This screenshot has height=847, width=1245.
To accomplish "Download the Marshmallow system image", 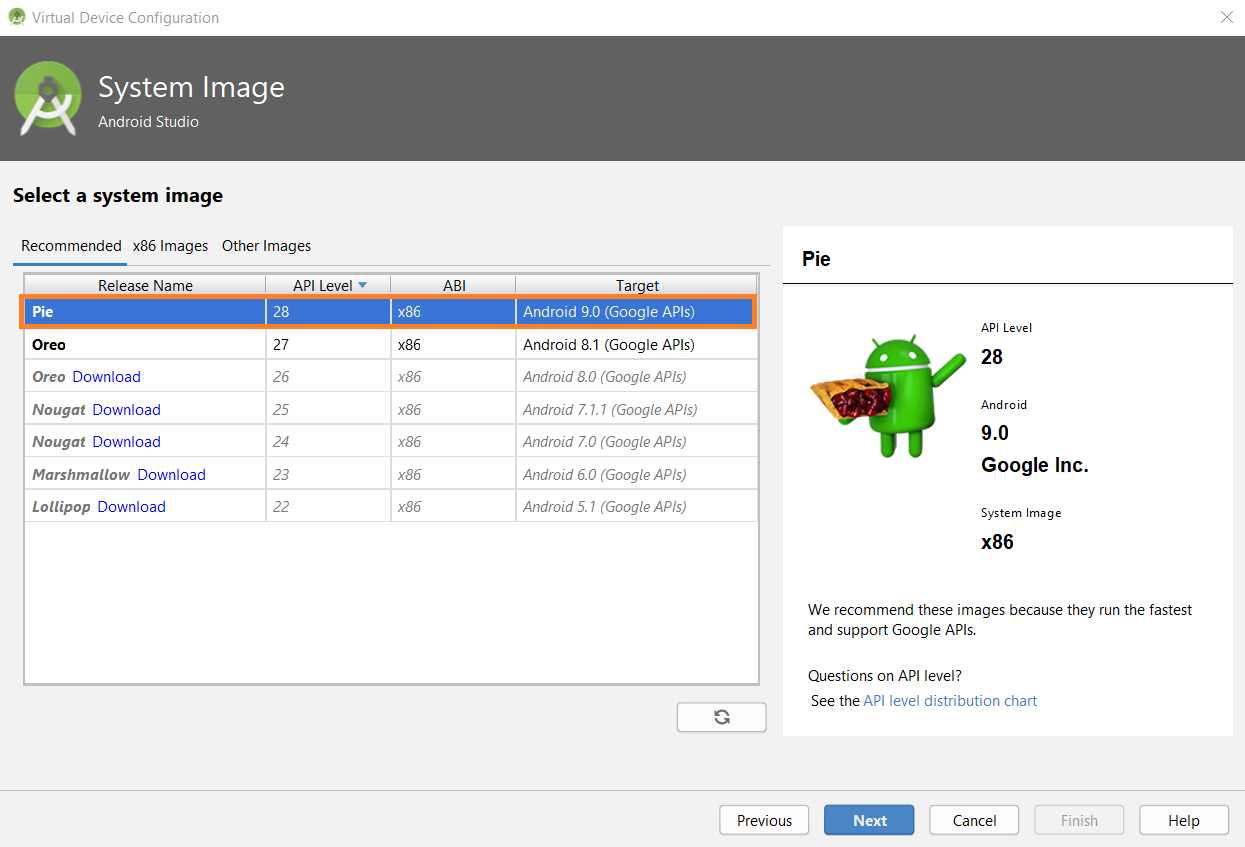I will pyautogui.click(x=171, y=475).
